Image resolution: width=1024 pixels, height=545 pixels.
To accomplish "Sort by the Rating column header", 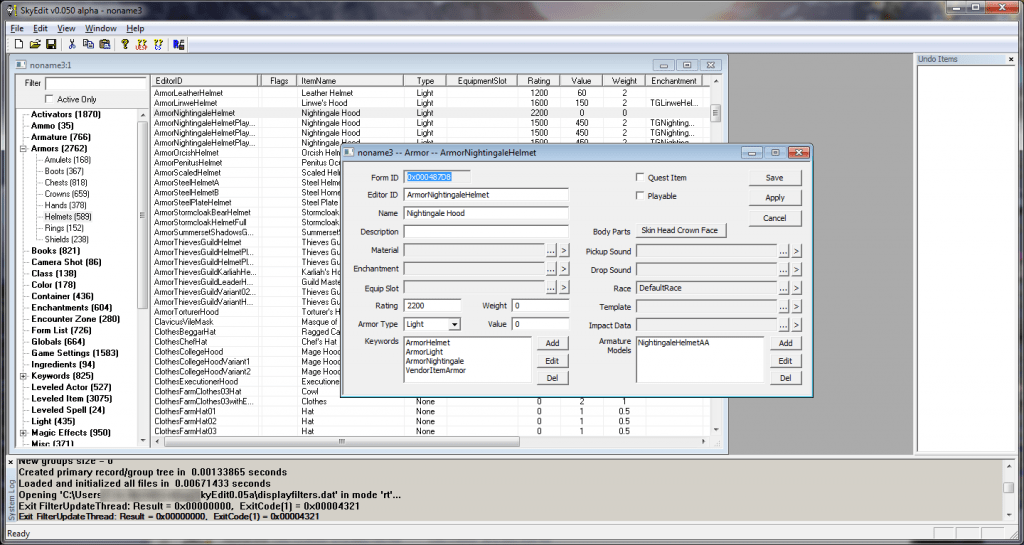I will pyautogui.click(x=539, y=81).
